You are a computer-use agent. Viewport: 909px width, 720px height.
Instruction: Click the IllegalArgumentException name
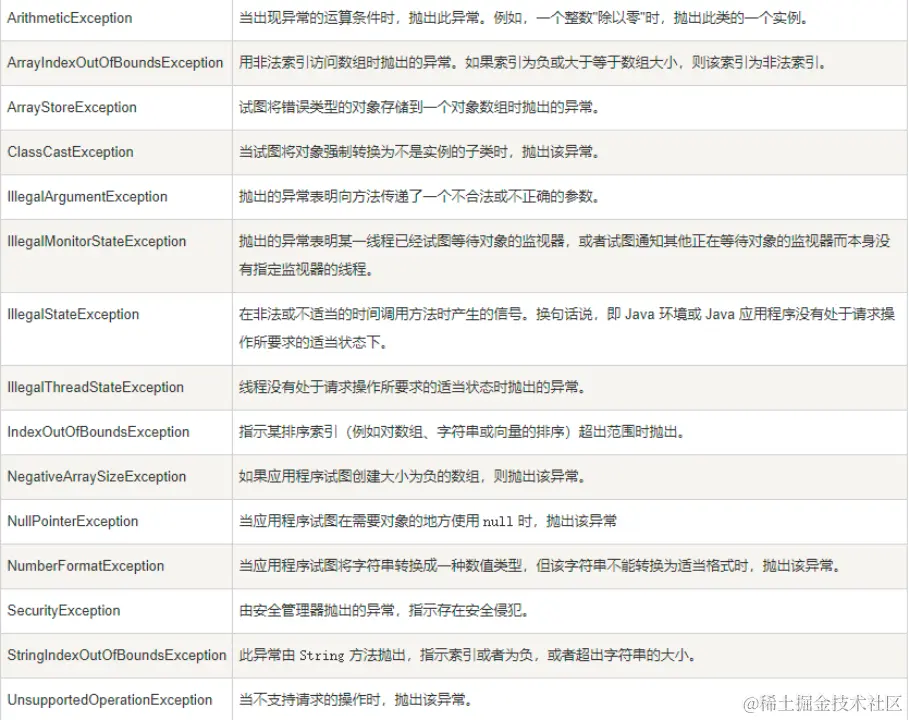point(87,197)
